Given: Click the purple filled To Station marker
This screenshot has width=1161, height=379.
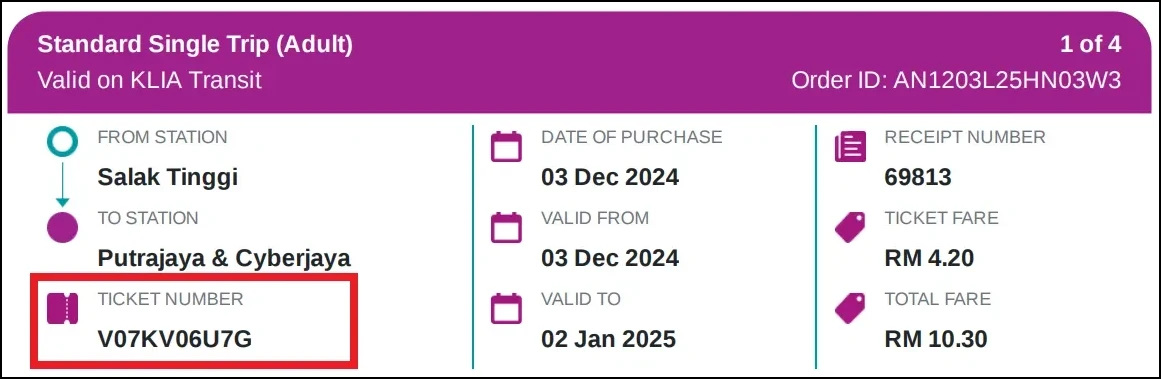Looking at the screenshot, I should (x=62, y=227).
